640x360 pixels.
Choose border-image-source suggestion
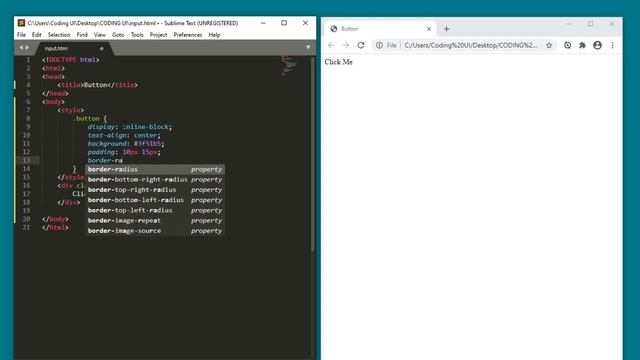[x=155, y=231]
